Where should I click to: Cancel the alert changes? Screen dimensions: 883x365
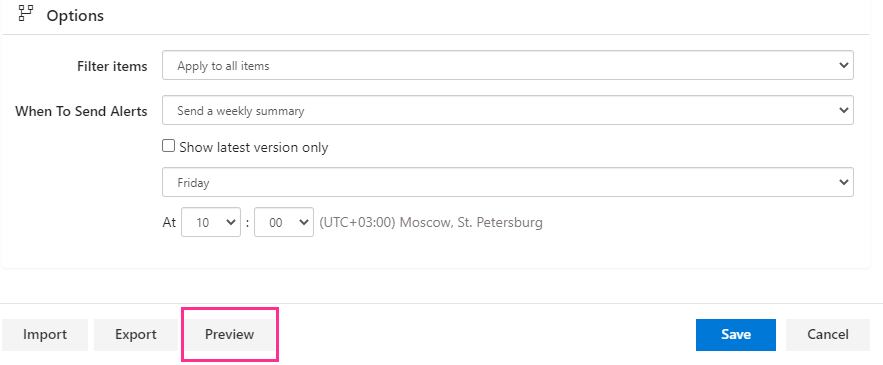click(828, 335)
